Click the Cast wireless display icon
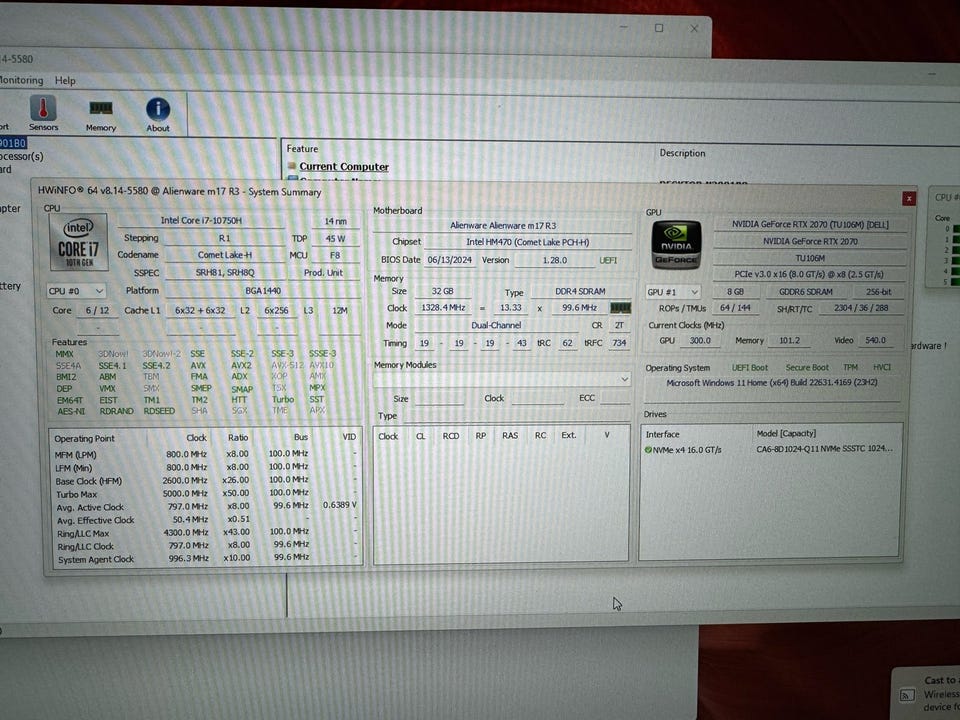 pyautogui.click(x=907, y=694)
